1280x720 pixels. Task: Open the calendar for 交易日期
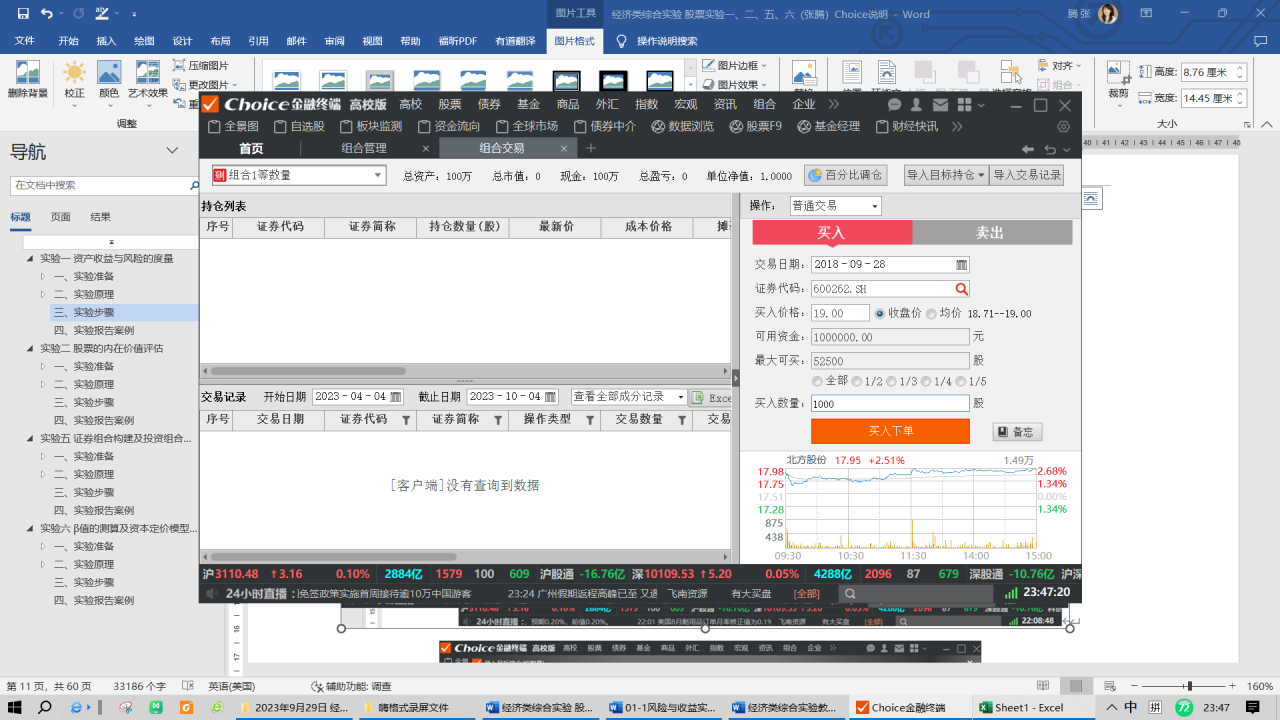tap(961, 264)
